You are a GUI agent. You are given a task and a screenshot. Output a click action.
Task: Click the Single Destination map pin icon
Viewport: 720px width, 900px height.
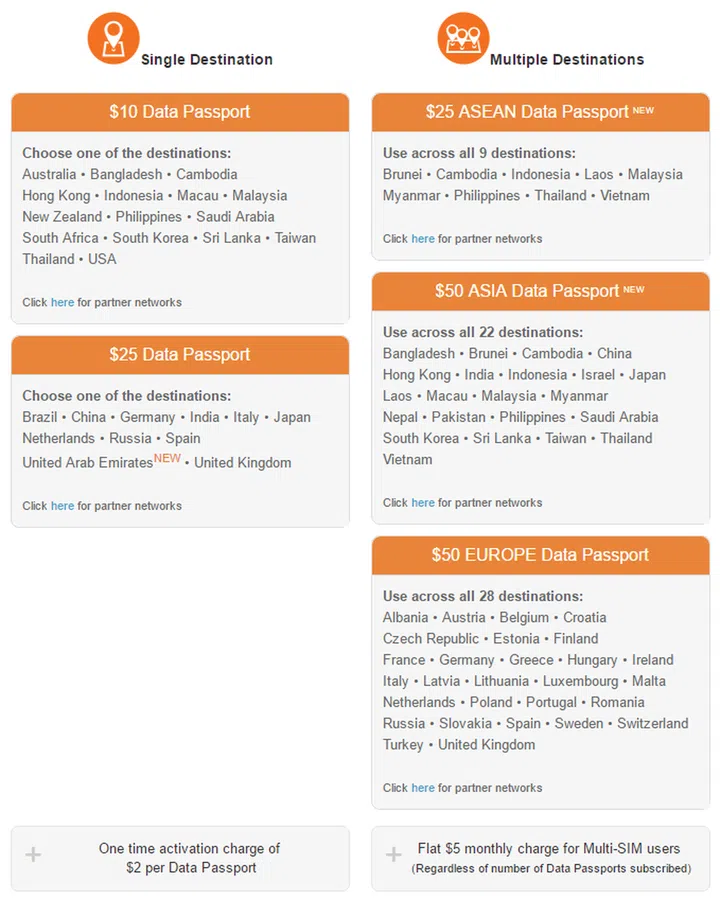[x=113, y=38]
